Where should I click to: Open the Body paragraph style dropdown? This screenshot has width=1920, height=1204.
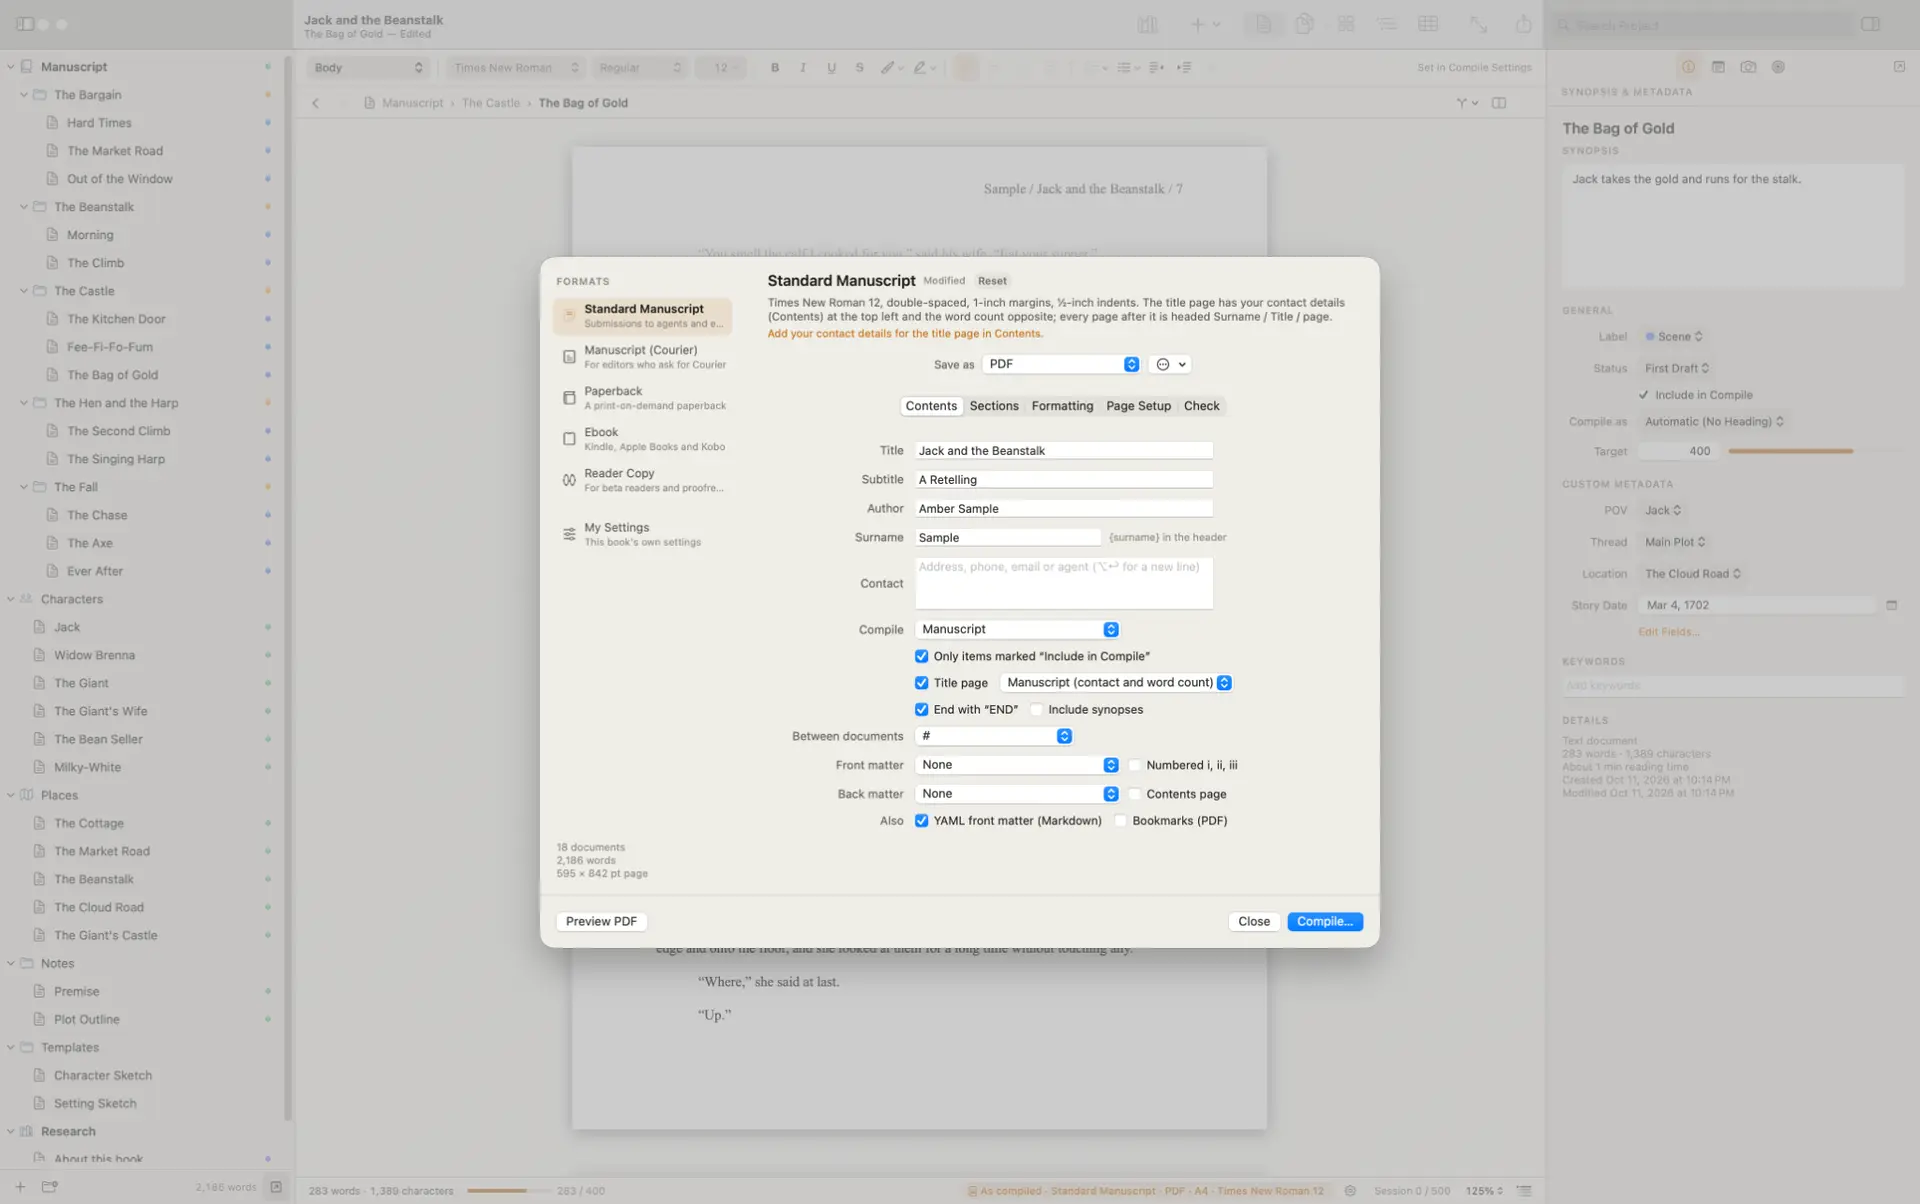point(367,67)
